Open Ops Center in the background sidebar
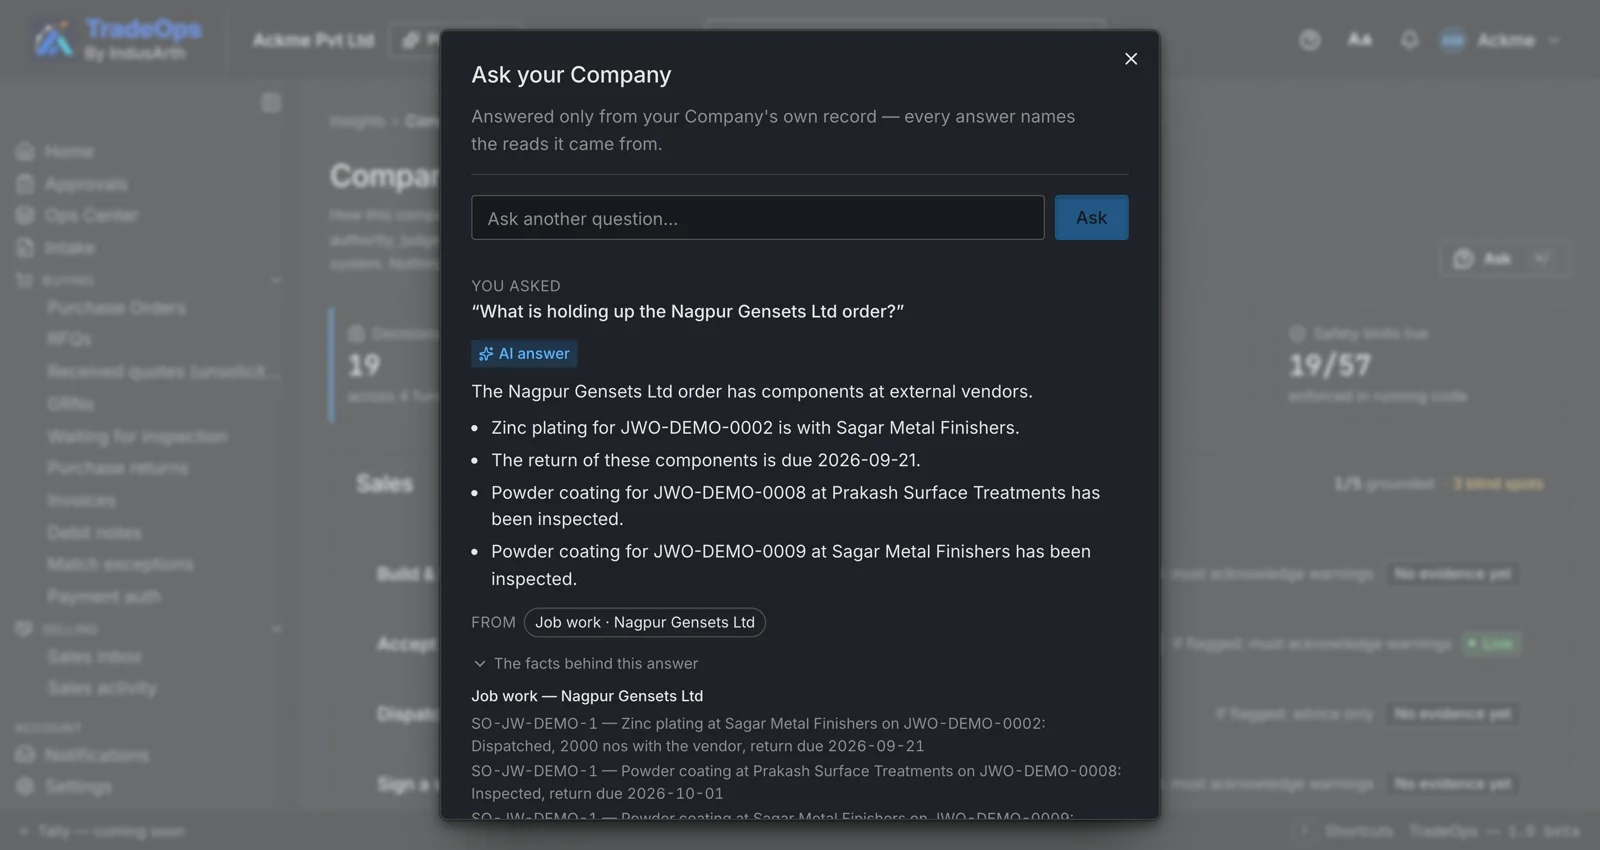Screen dimensions: 1600x850 (91, 216)
